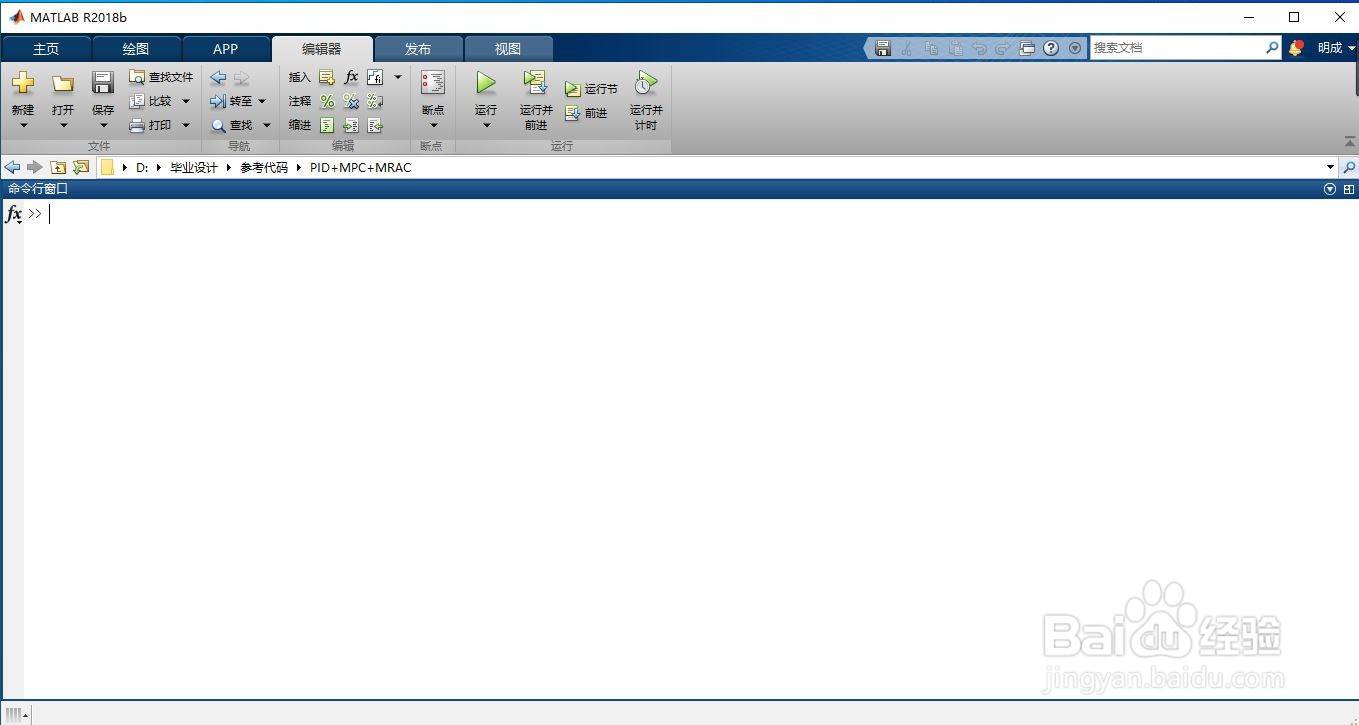Switch to the Plots (绘图) tab
1359x725 pixels.
[136, 49]
